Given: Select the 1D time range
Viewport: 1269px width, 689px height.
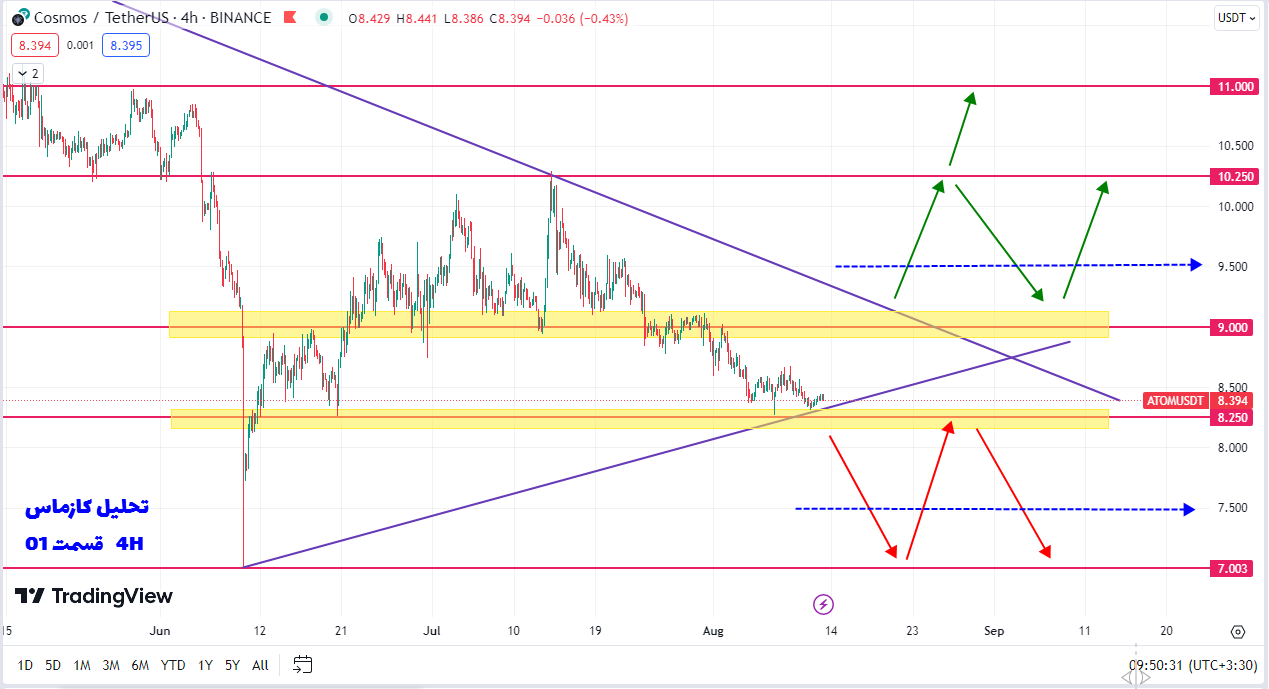Looking at the screenshot, I should tap(25, 665).
